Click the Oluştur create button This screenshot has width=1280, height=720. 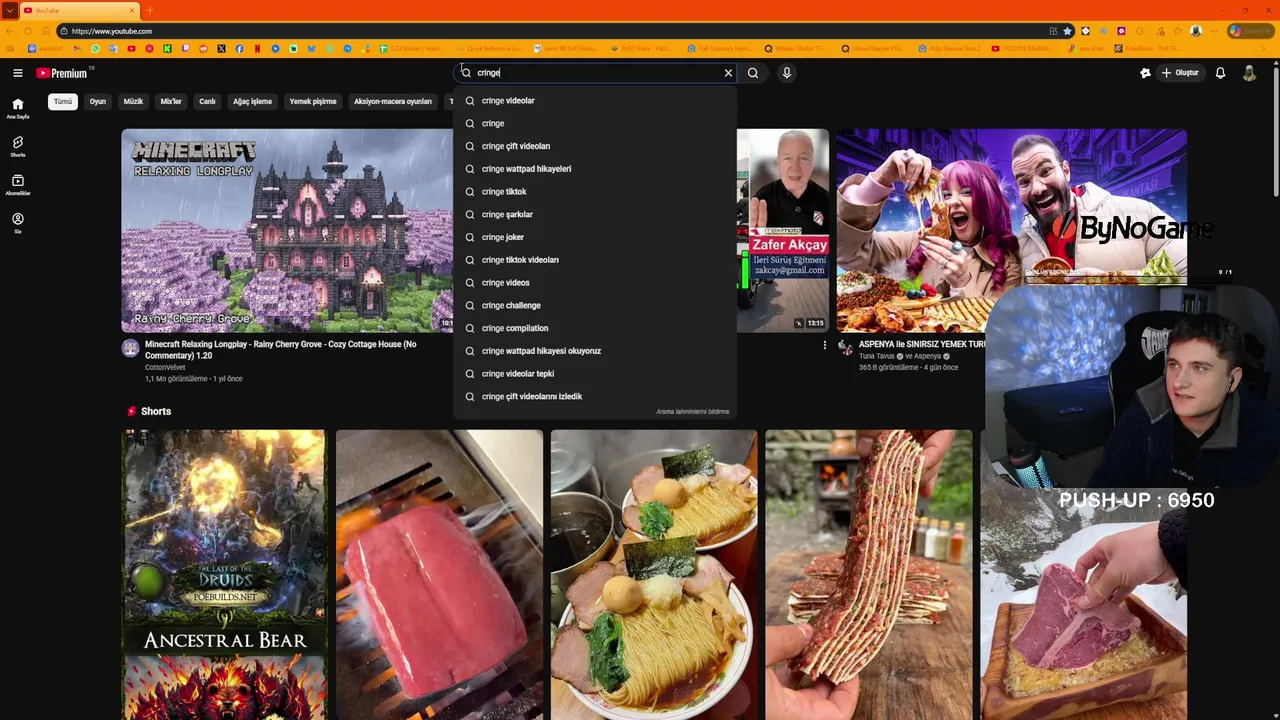tap(1180, 73)
